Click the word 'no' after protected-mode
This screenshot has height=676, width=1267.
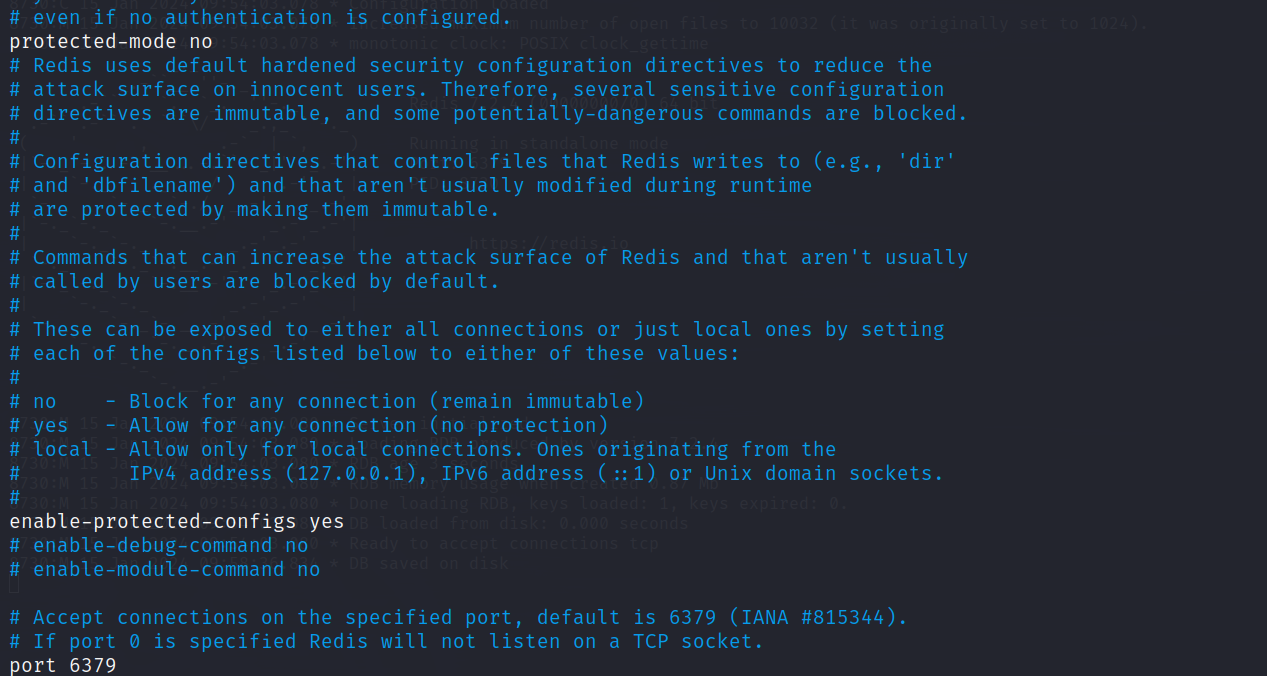point(201,41)
